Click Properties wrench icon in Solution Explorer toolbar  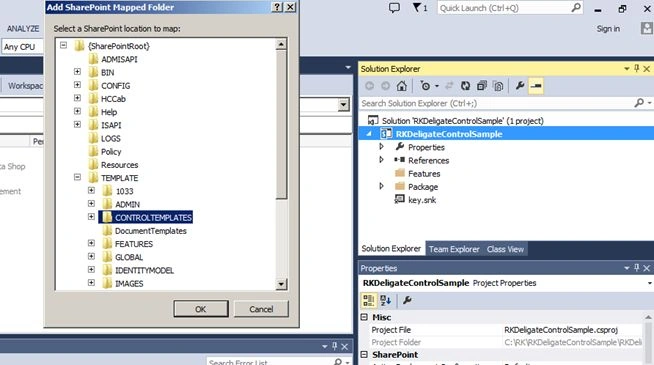pos(520,86)
